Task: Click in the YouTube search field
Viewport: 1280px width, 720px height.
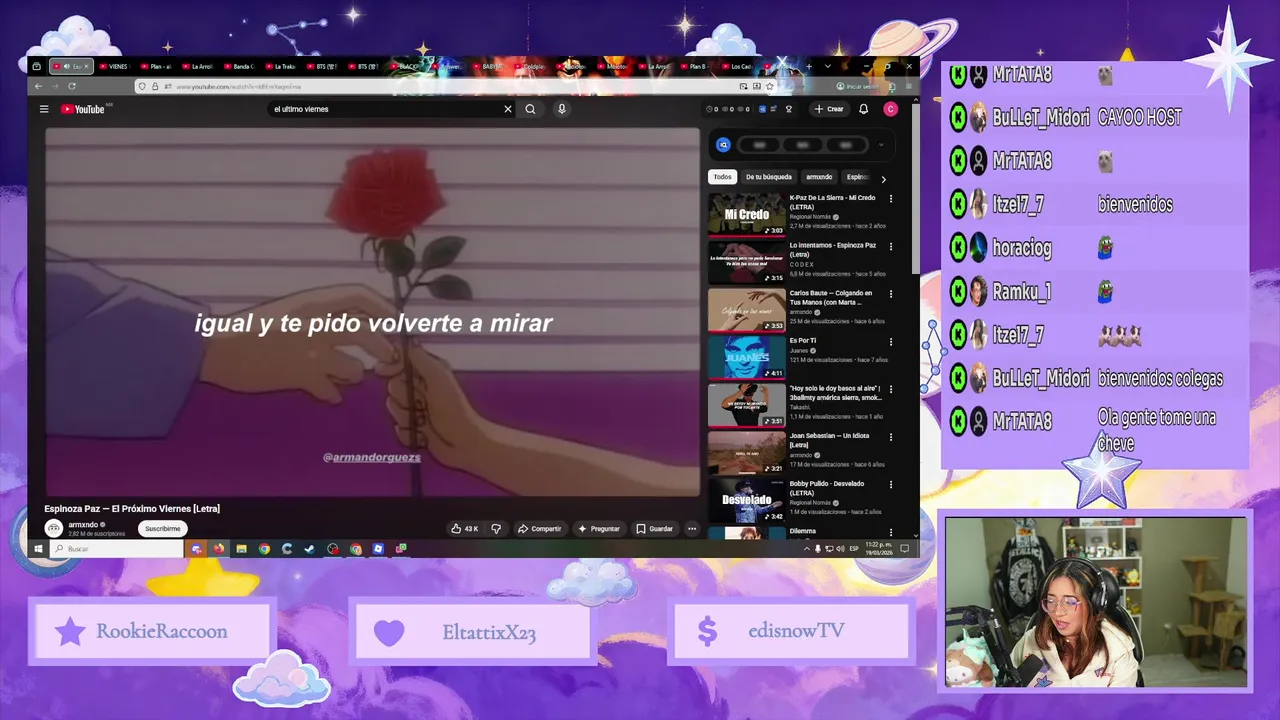Action: coord(385,109)
